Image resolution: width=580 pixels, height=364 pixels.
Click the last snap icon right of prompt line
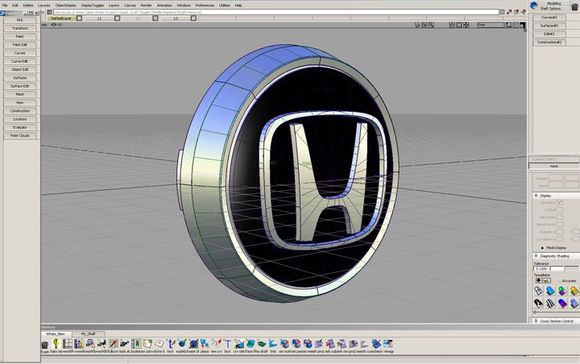[523, 12]
